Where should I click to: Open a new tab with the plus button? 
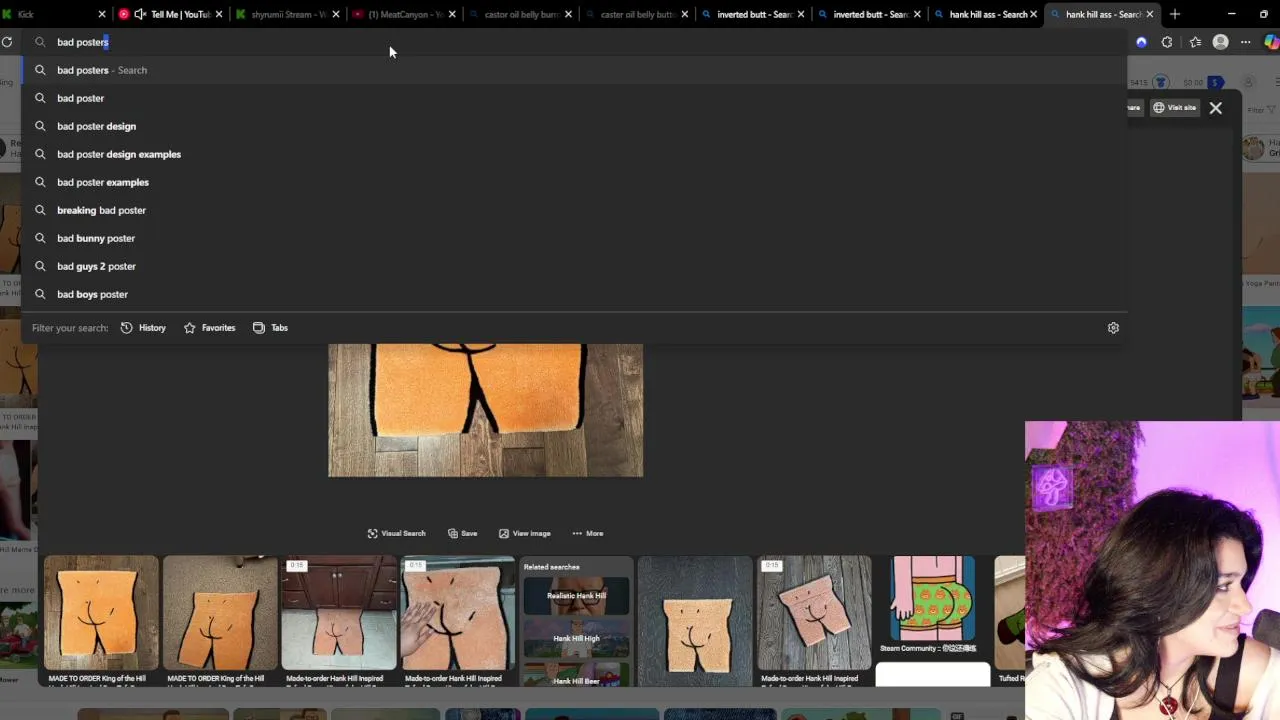pos(1175,14)
